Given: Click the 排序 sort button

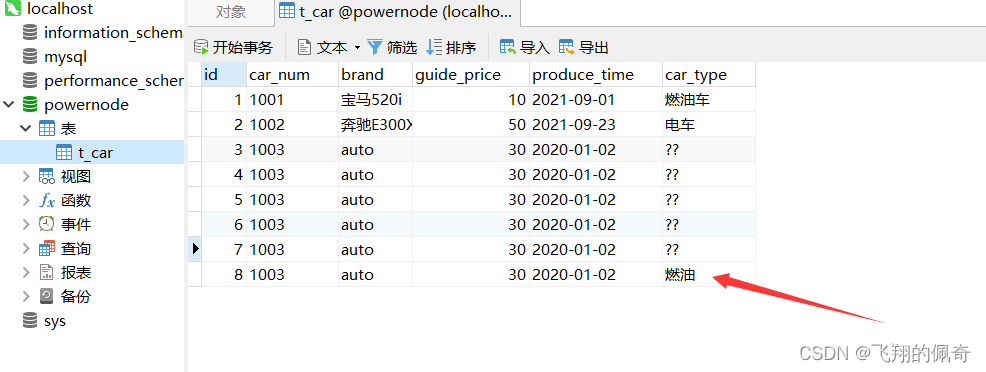Looking at the screenshot, I should pos(451,47).
